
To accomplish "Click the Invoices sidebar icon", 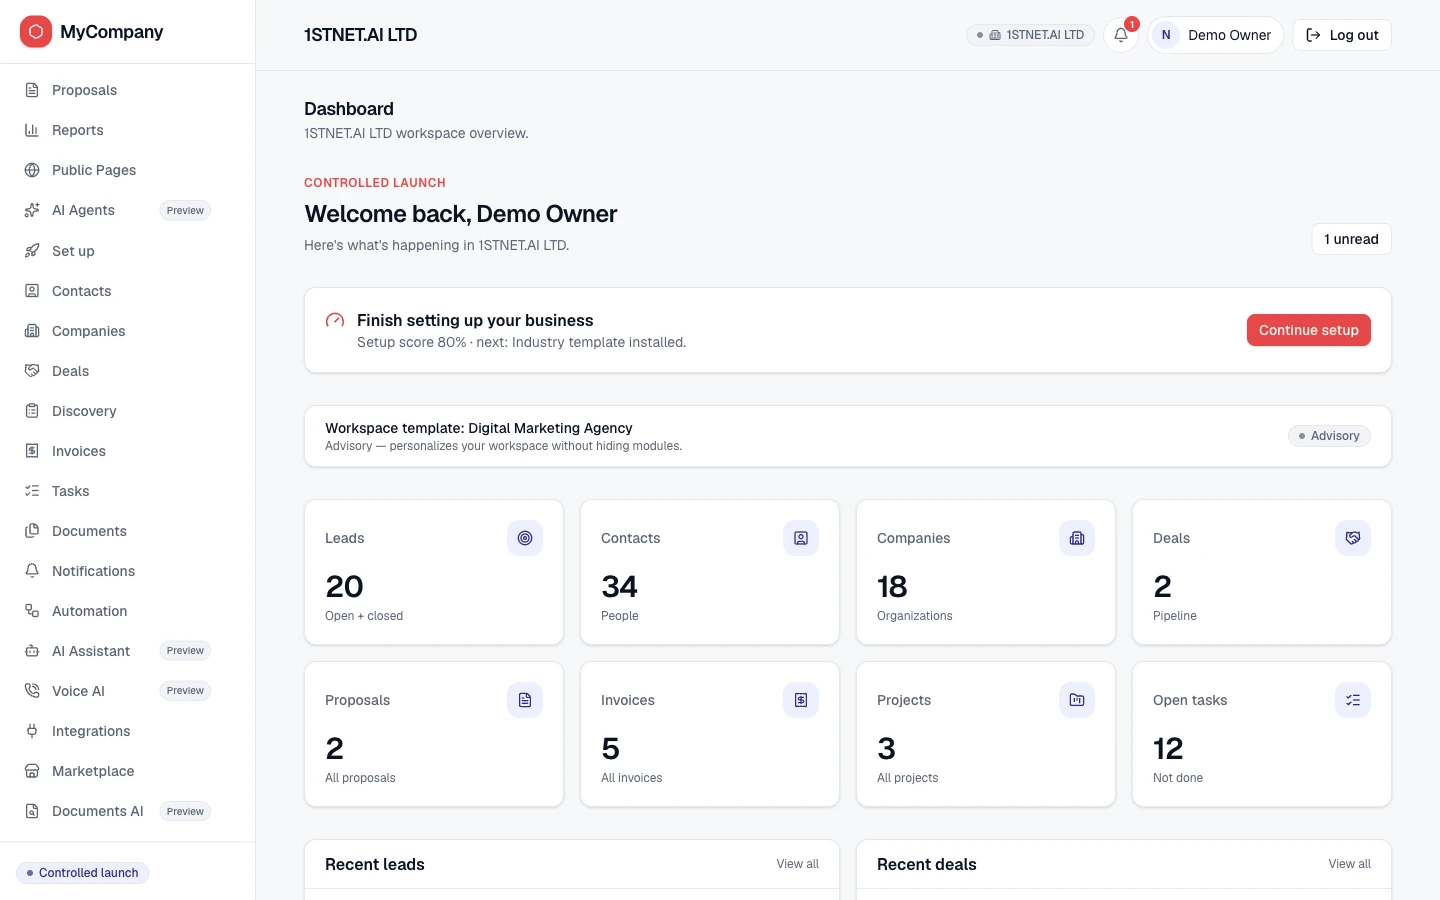I will (32, 451).
